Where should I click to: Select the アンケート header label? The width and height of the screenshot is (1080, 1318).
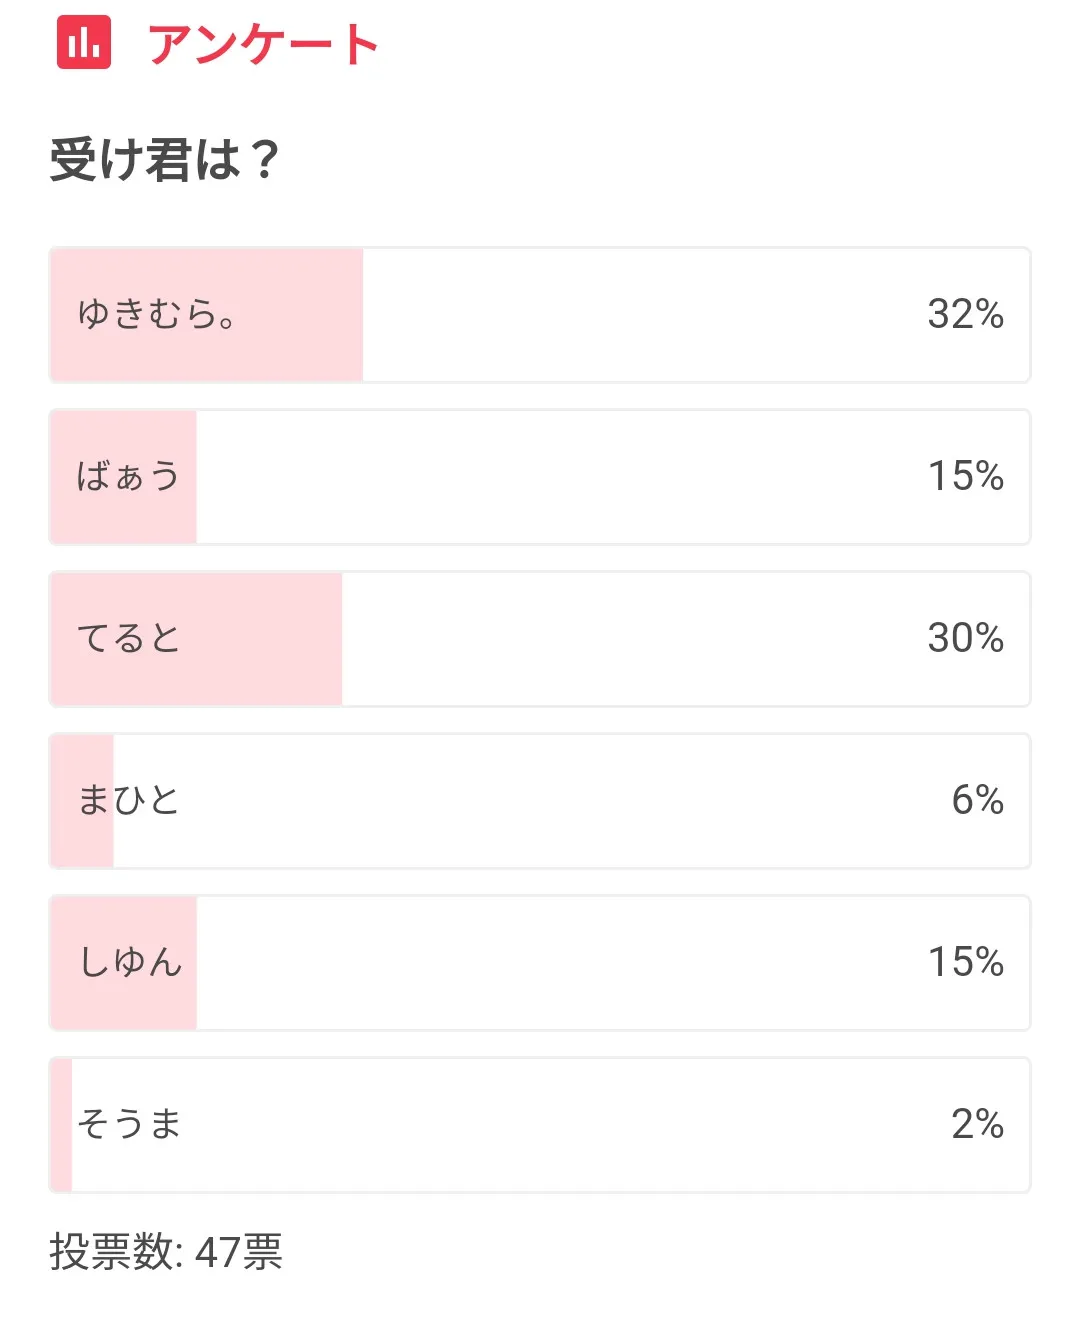click(263, 44)
